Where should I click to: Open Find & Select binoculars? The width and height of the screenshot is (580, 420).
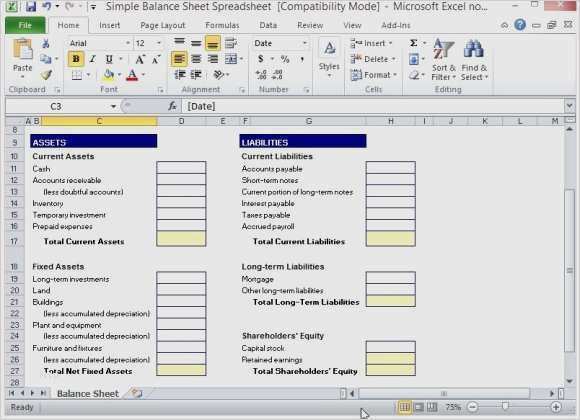pos(474,59)
